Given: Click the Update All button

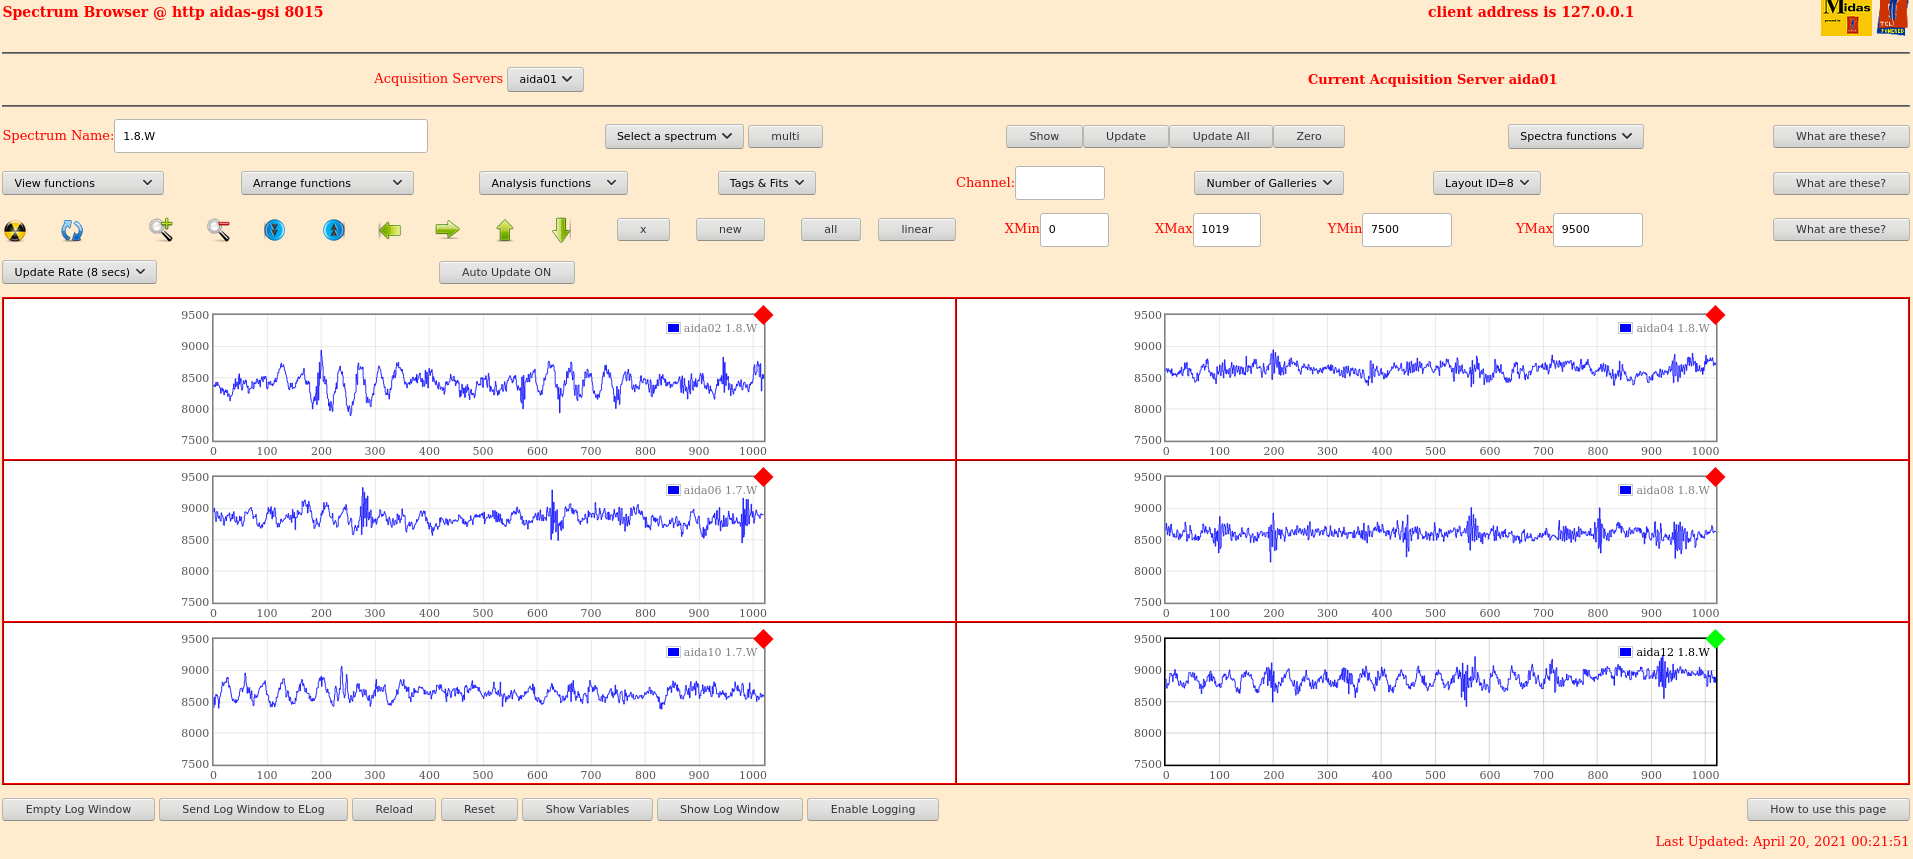Looking at the screenshot, I should coord(1221,136).
